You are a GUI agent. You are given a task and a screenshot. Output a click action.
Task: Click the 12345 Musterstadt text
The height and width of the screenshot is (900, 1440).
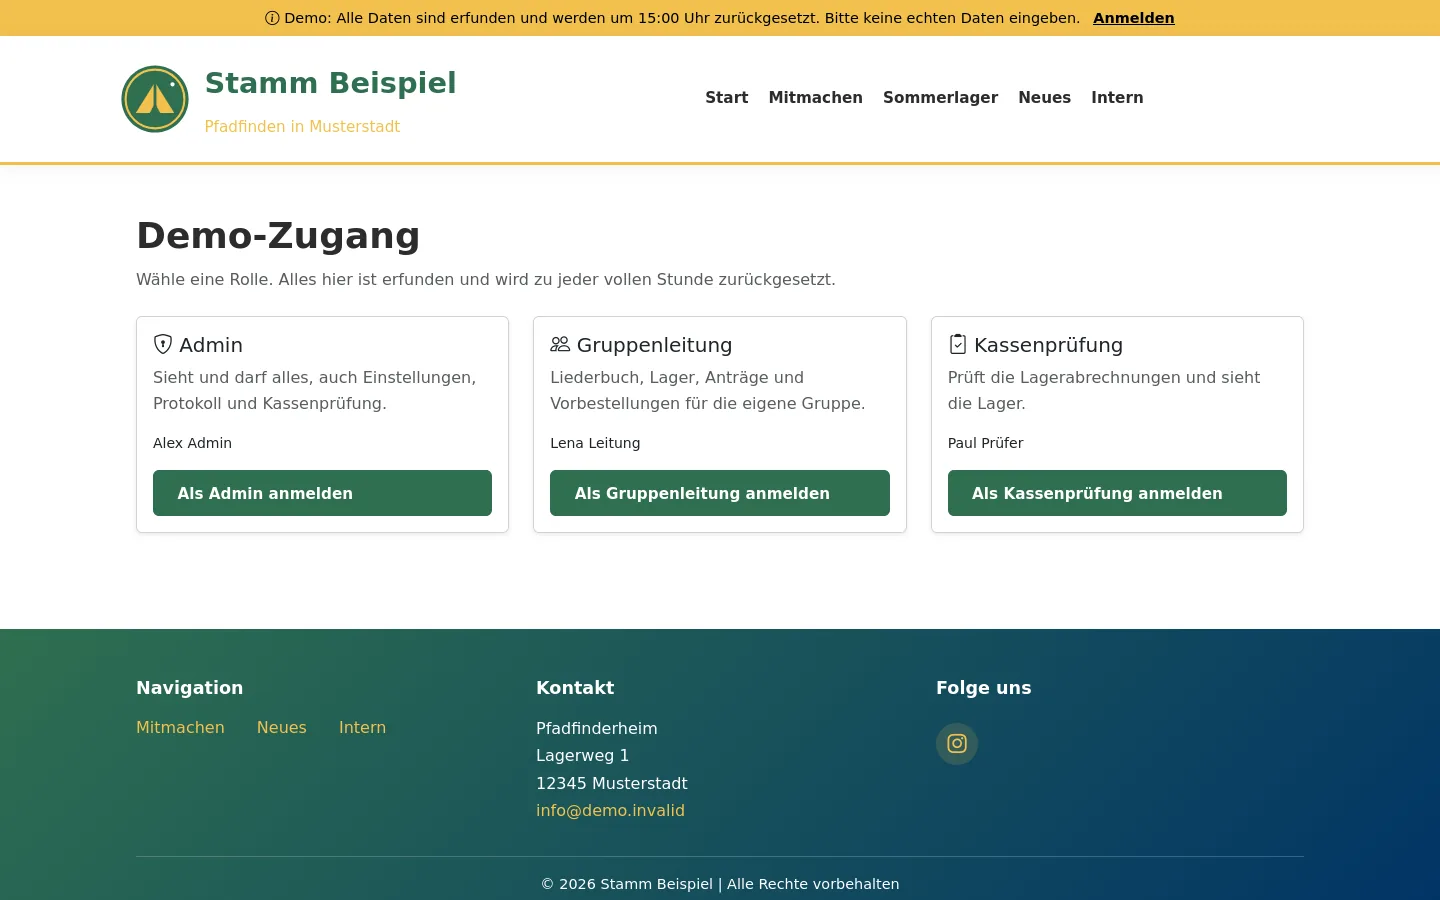(612, 783)
